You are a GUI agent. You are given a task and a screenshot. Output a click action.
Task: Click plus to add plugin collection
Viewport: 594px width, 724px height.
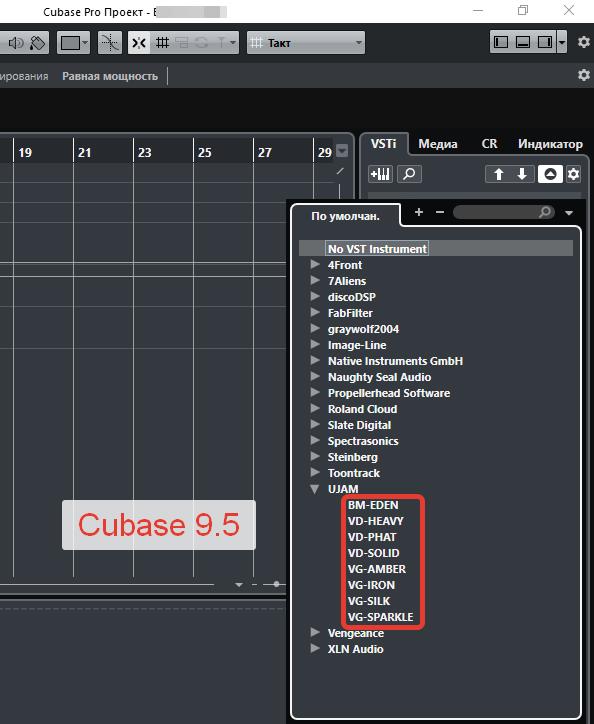click(419, 212)
